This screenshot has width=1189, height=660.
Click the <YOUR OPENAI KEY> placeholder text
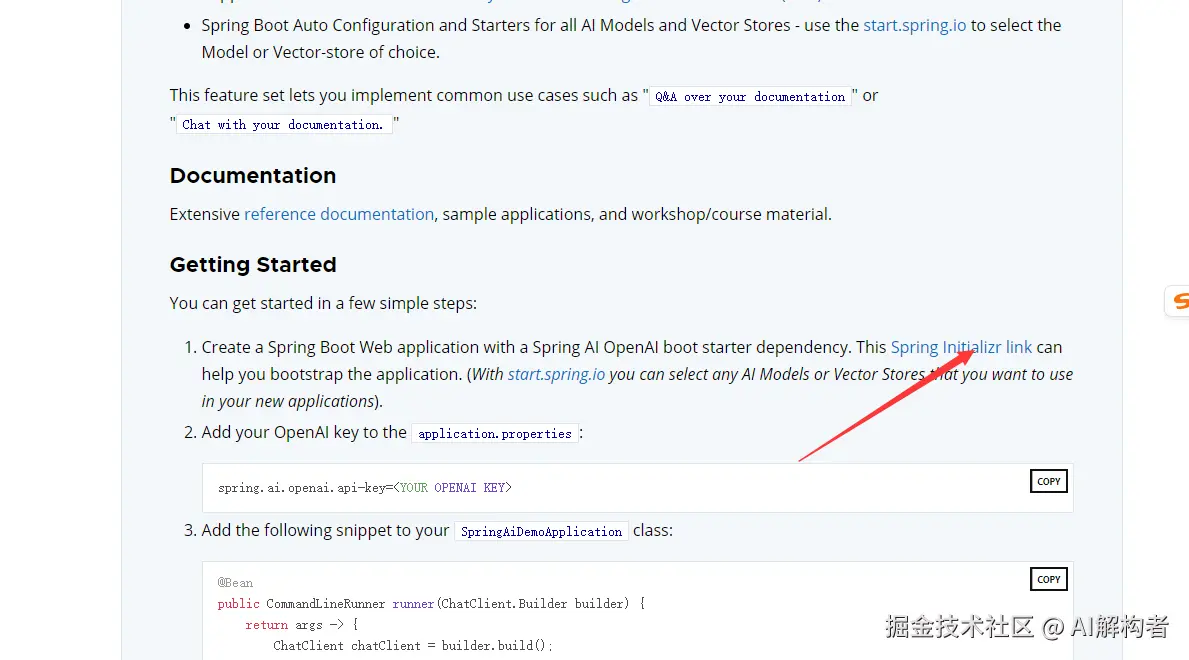pyautogui.click(x=453, y=488)
